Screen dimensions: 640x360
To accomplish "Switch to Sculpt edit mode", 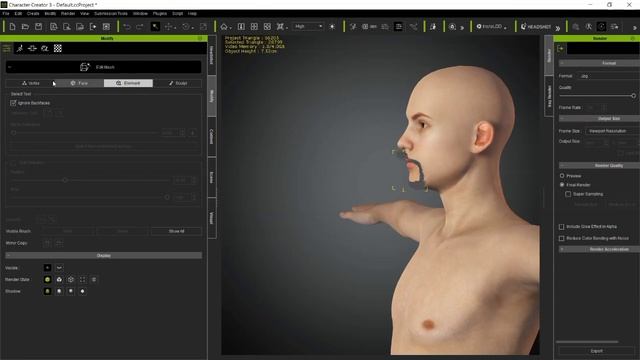I will pos(178,83).
